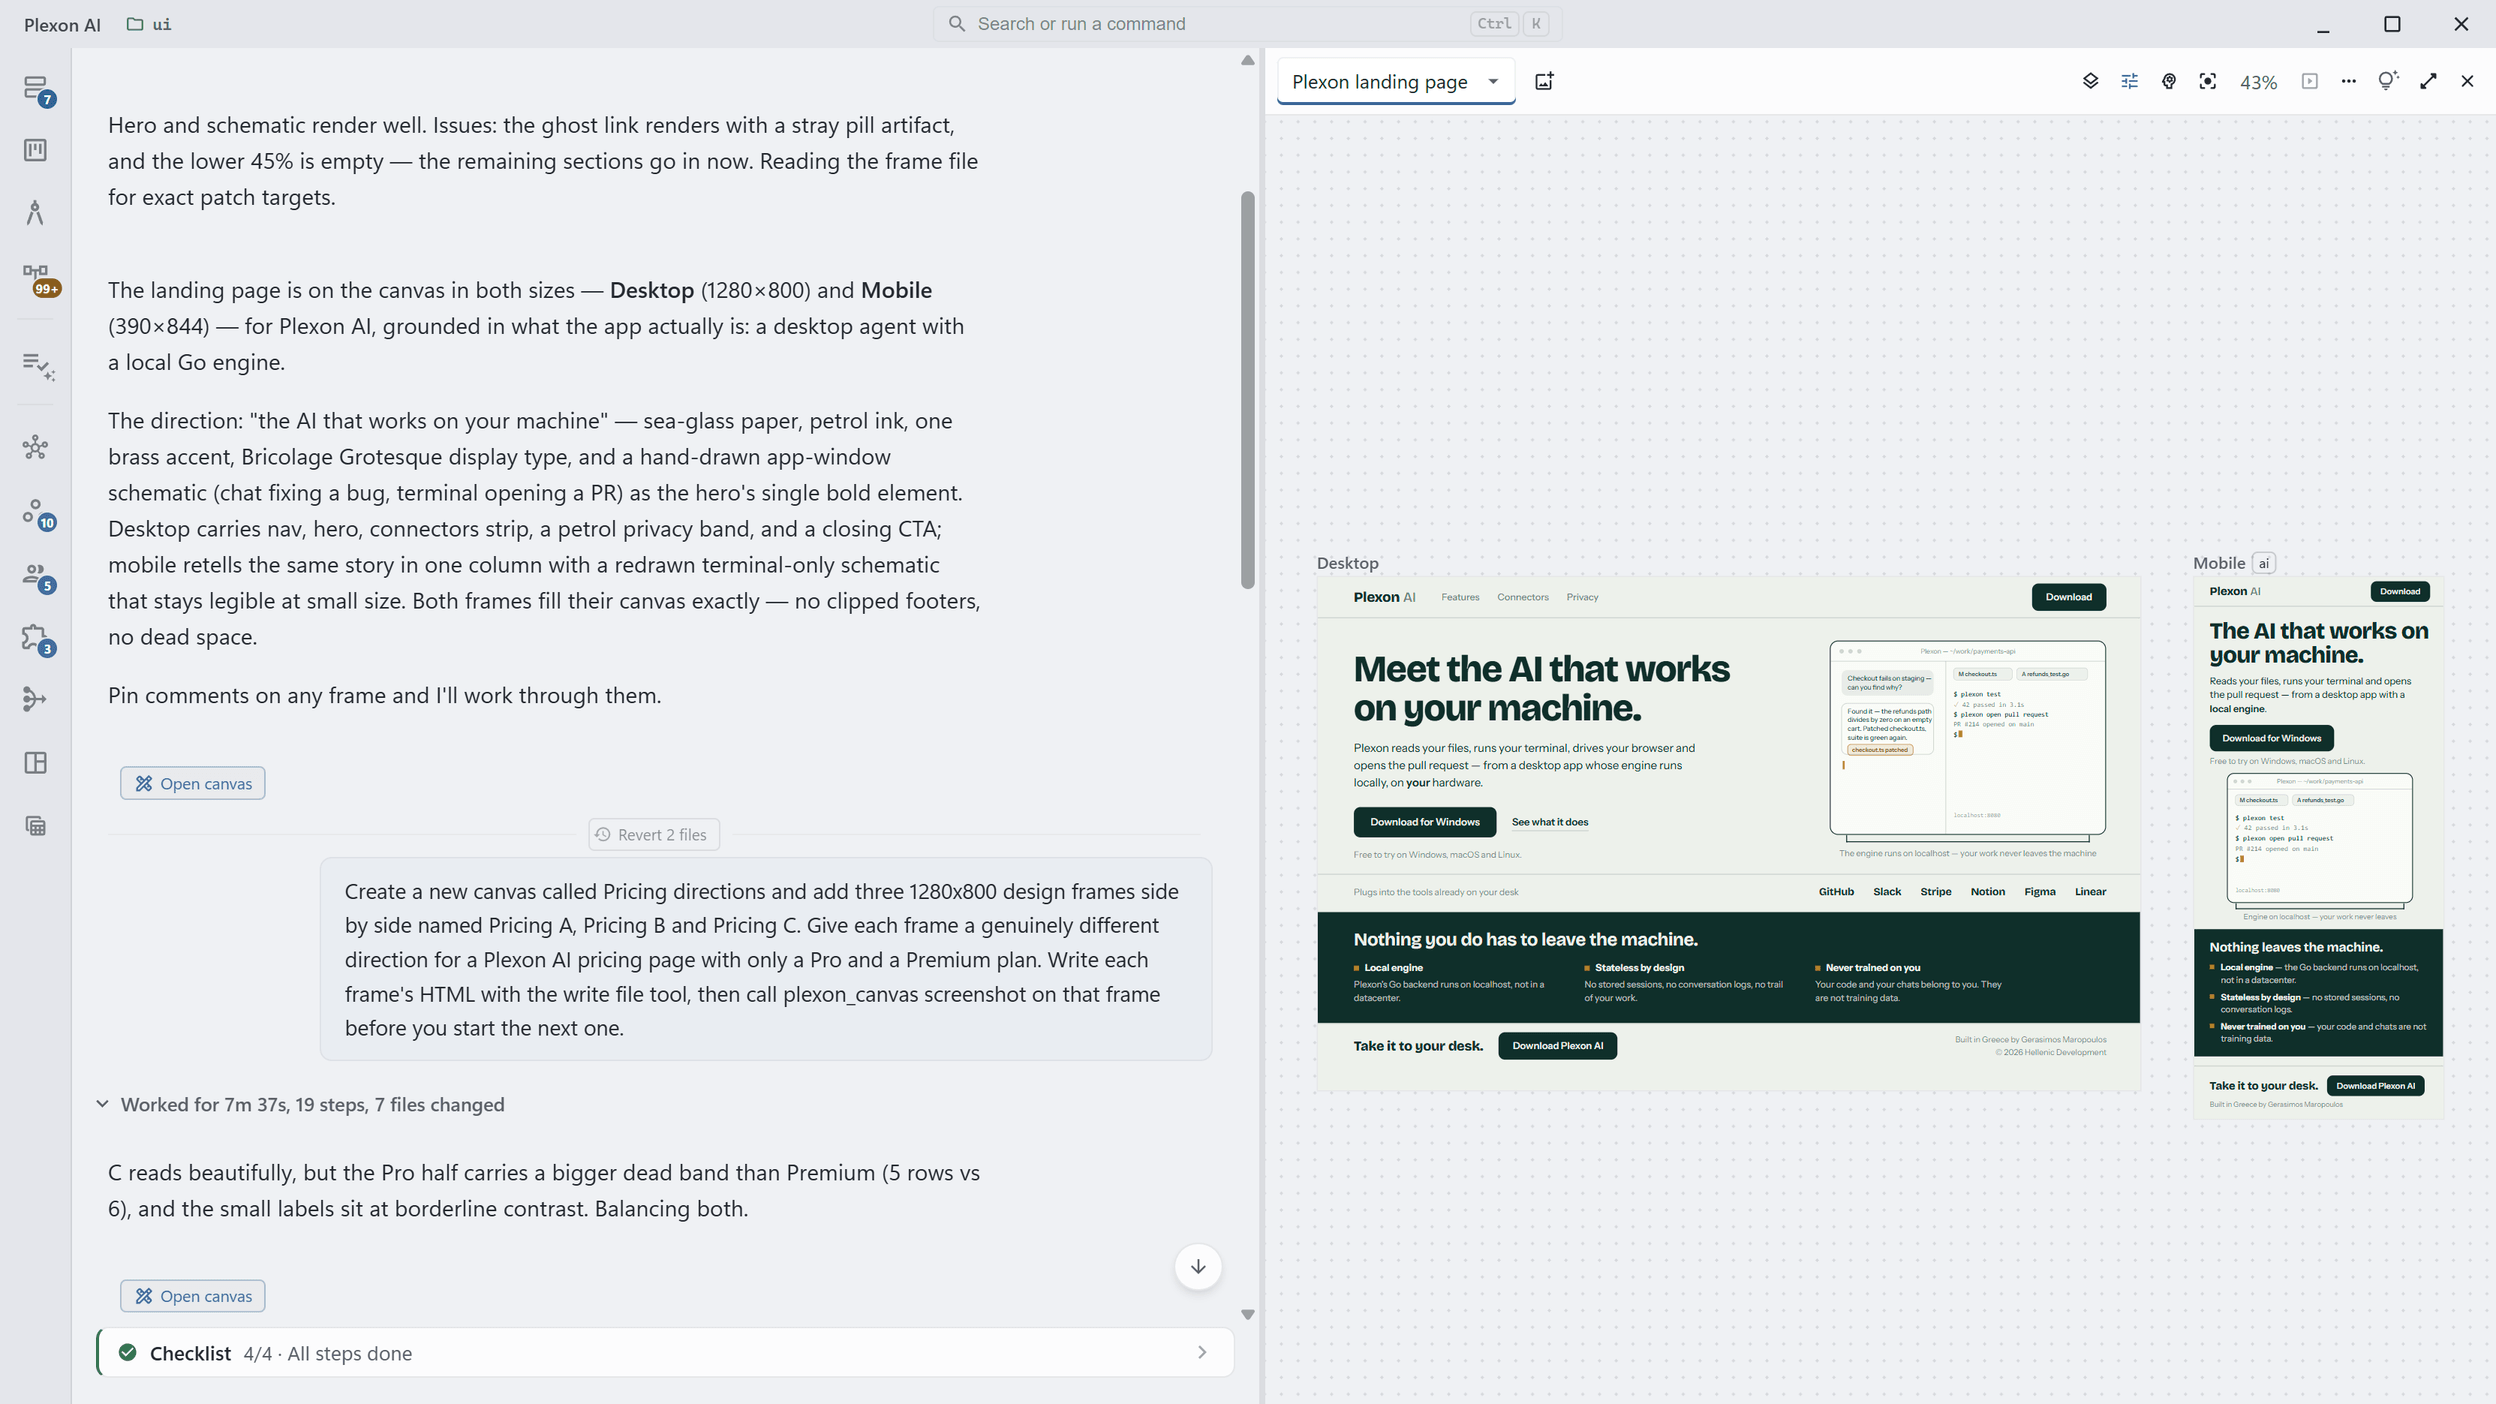The width and height of the screenshot is (2496, 1404).
Task: Jump to the latest message with the down-arrow button
Action: coord(1198,1266)
